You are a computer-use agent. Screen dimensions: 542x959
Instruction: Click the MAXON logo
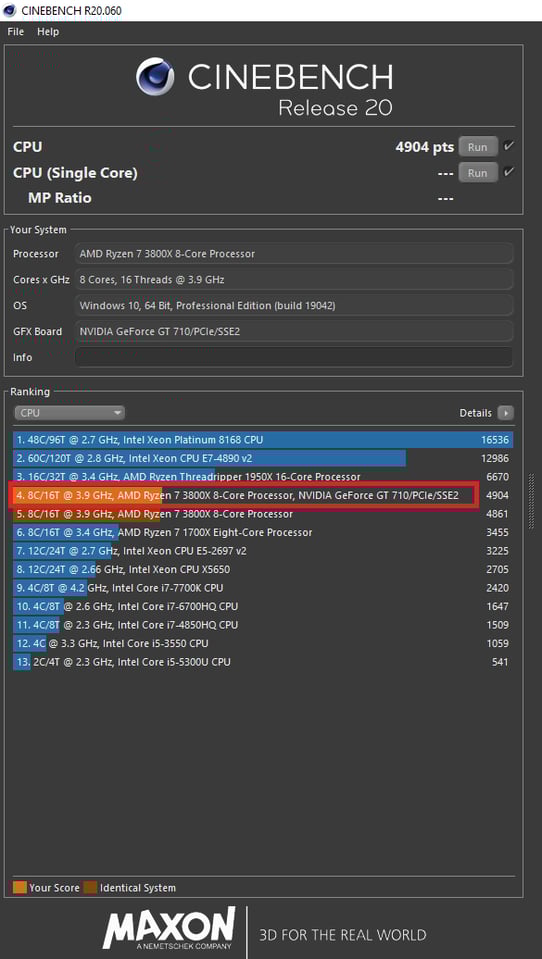click(x=168, y=928)
